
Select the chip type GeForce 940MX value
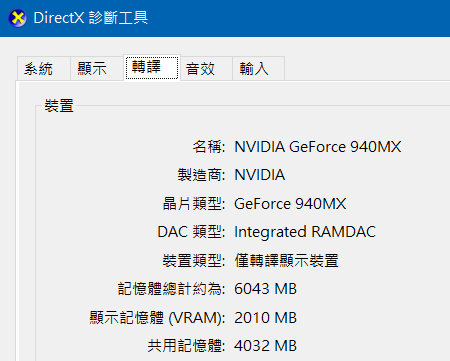tap(290, 204)
